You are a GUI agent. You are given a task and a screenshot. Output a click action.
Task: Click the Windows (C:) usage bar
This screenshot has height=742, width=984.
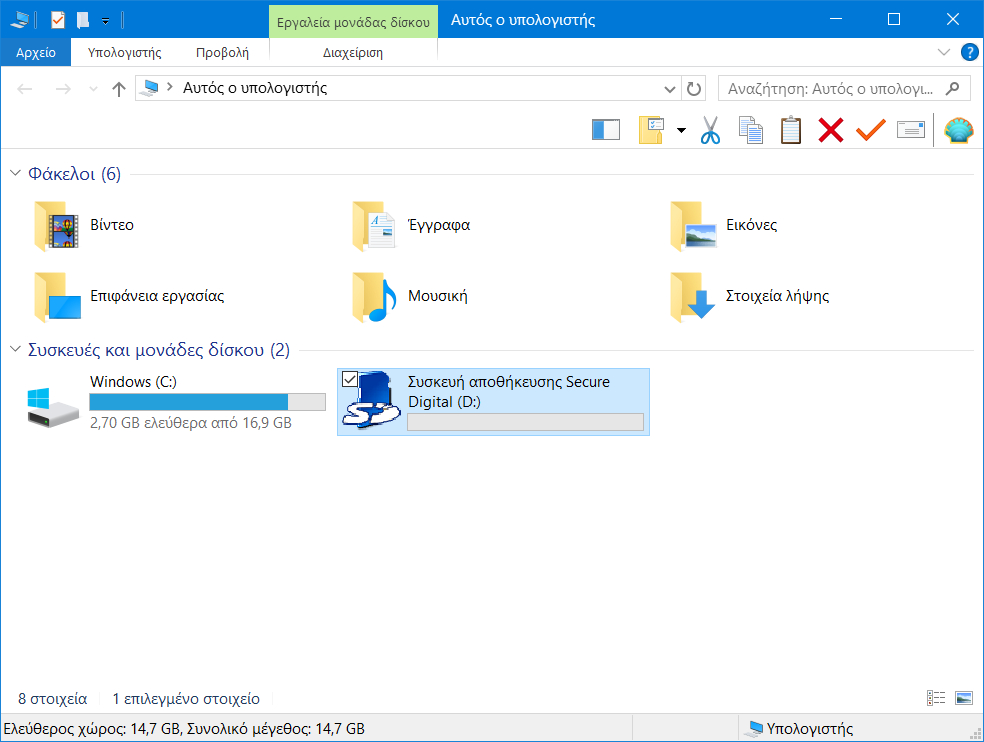coord(207,402)
